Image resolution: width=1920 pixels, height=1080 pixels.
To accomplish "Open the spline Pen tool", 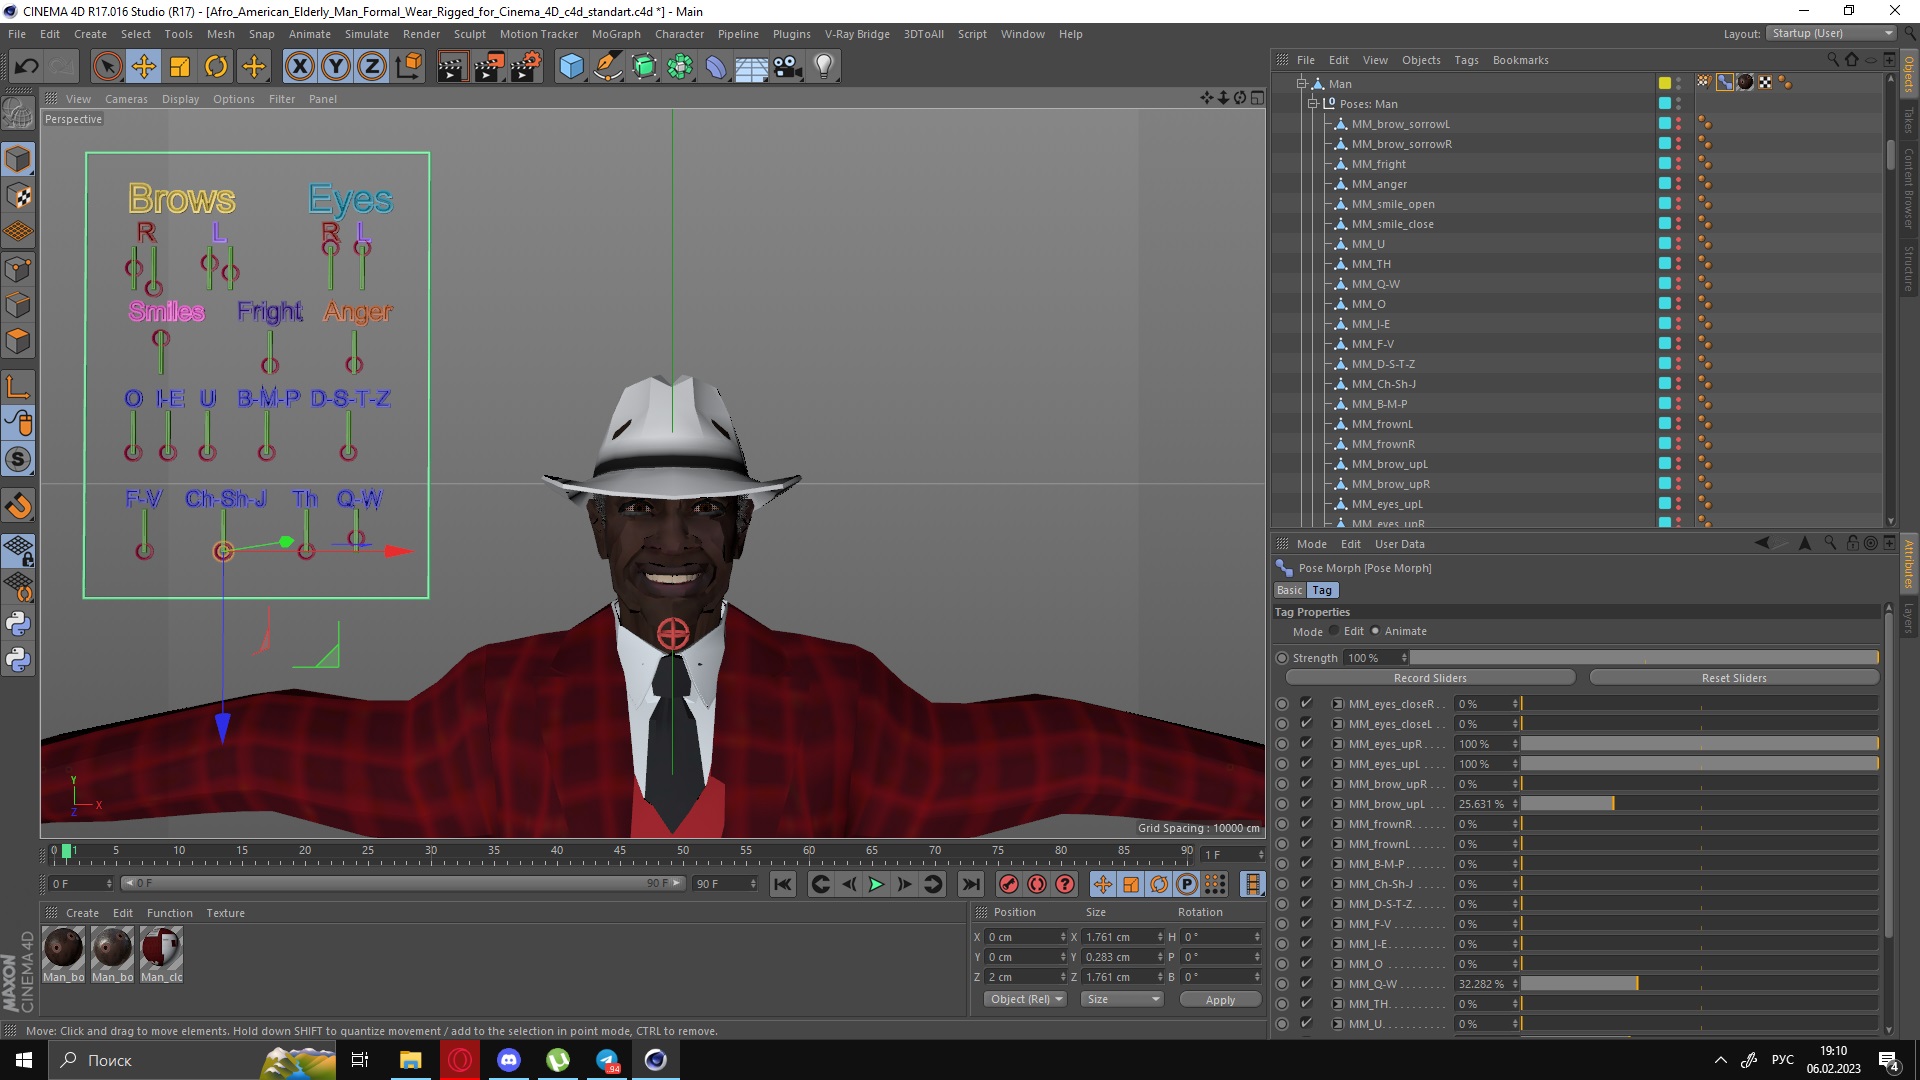I will tap(608, 67).
